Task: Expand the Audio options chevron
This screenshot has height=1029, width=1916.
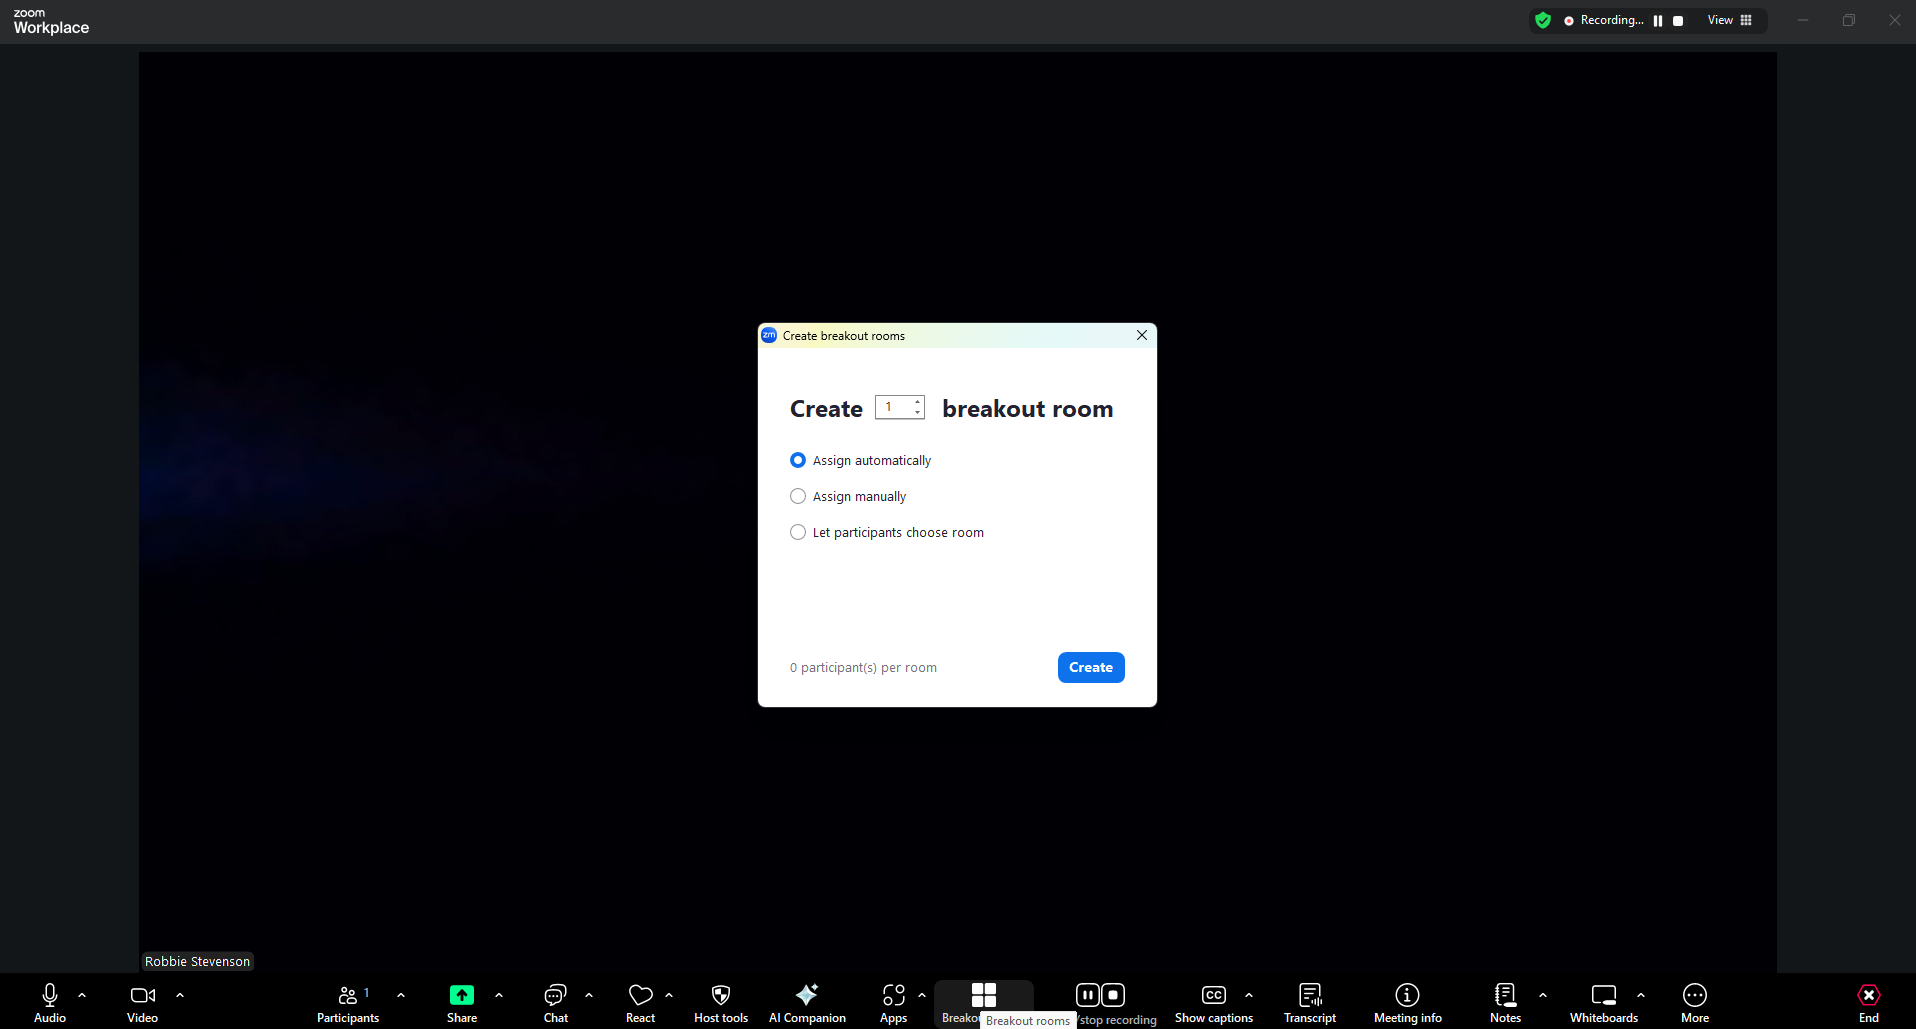Action: 82,995
